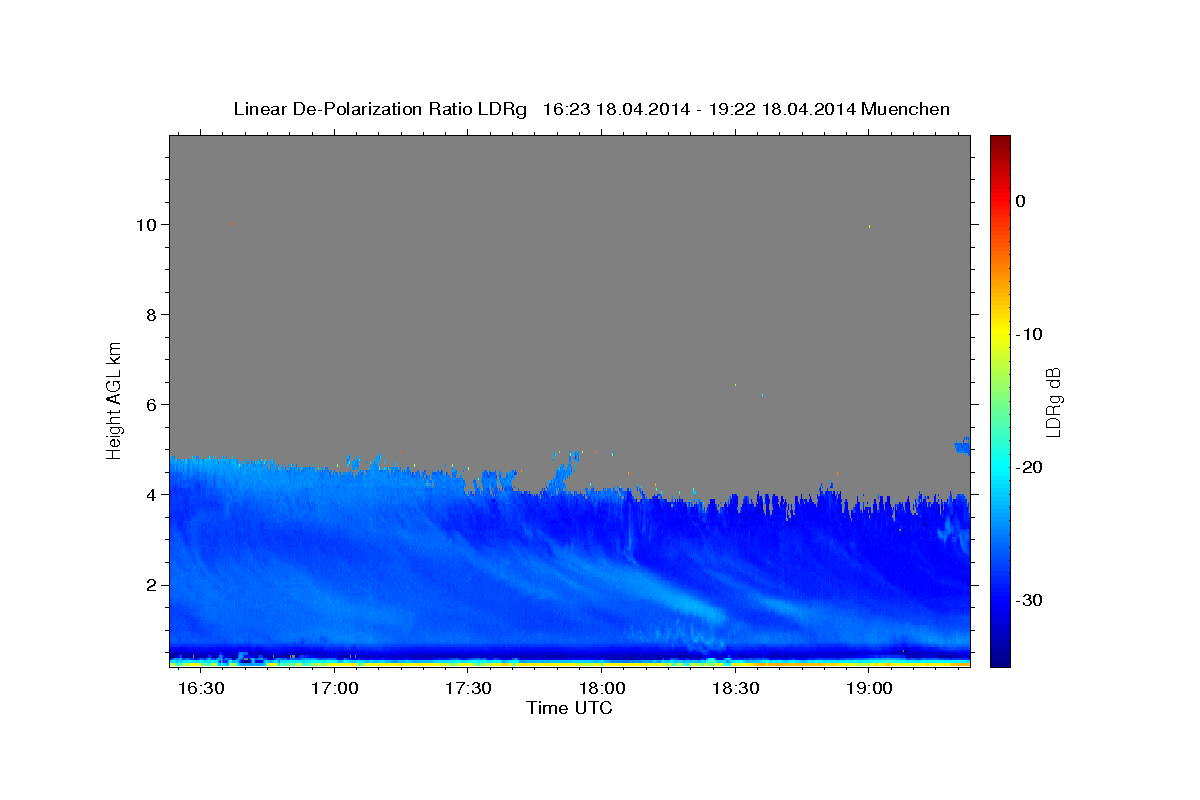This screenshot has height=800, width=1200.
Task: Click the height tick label 8
Action: point(151,314)
